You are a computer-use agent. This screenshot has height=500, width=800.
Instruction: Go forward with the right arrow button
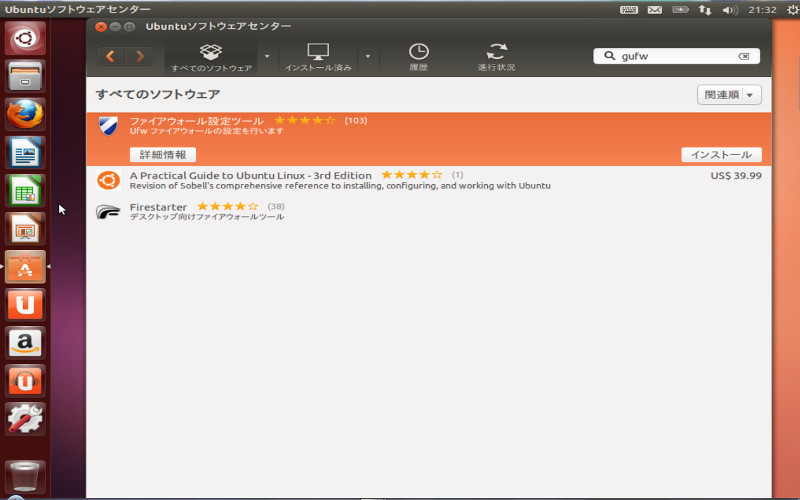[x=139, y=56]
